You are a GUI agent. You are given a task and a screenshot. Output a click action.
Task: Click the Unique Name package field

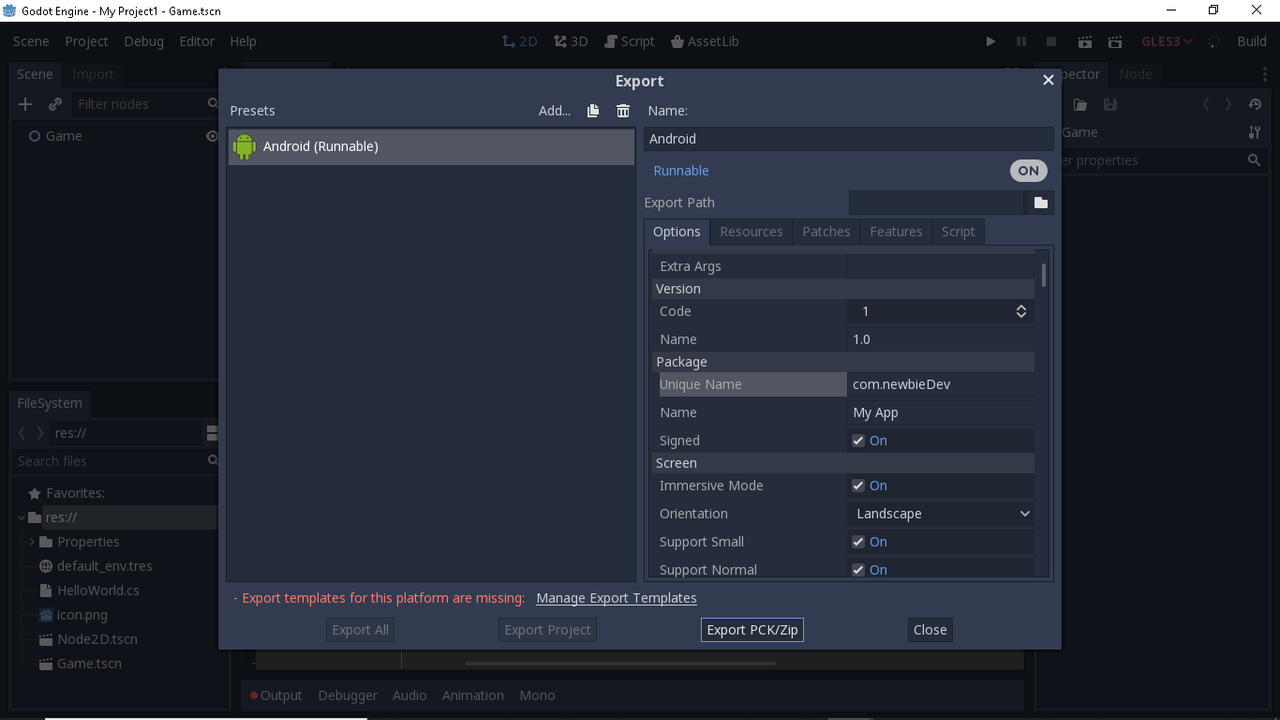click(941, 384)
